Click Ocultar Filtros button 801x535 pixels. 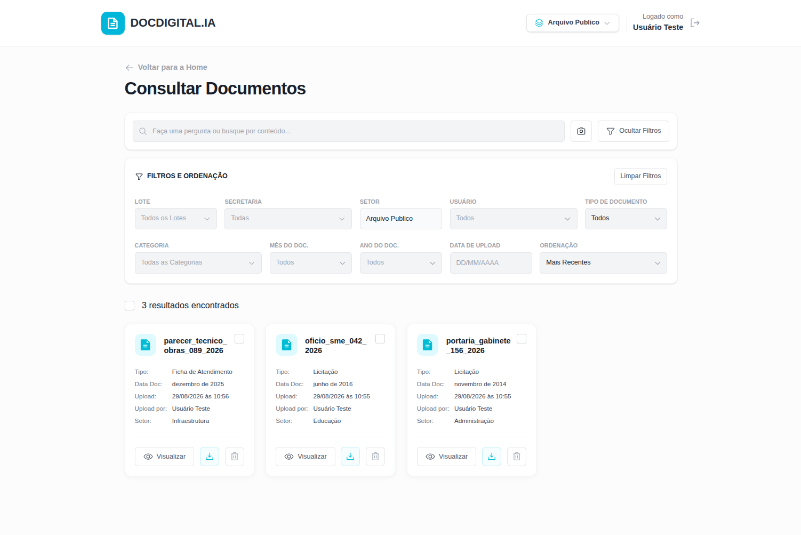point(633,131)
